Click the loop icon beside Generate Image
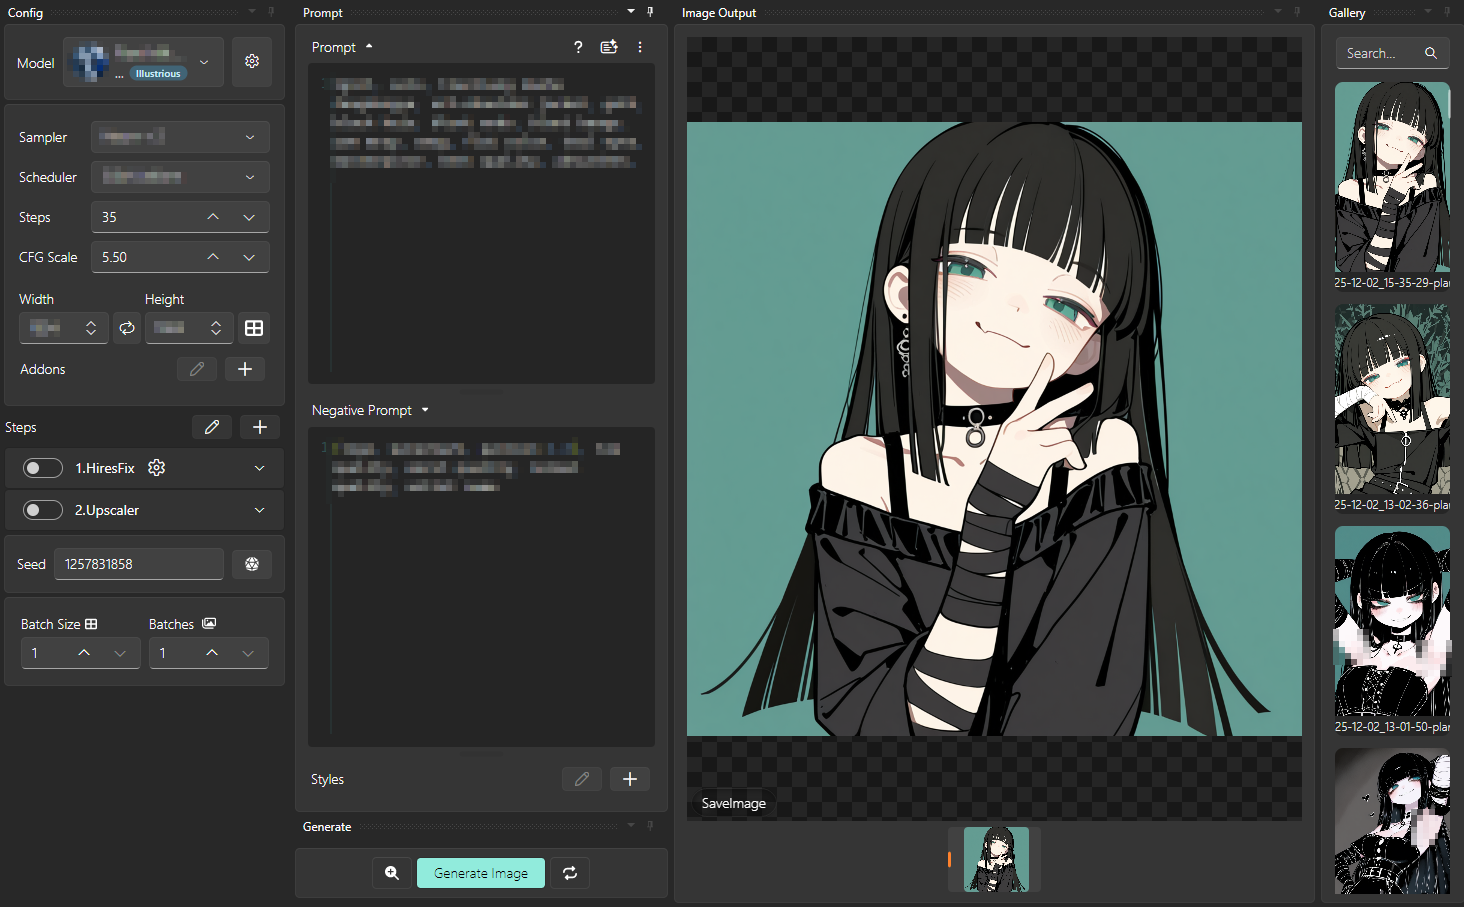1464x907 pixels. pos(570,873)
